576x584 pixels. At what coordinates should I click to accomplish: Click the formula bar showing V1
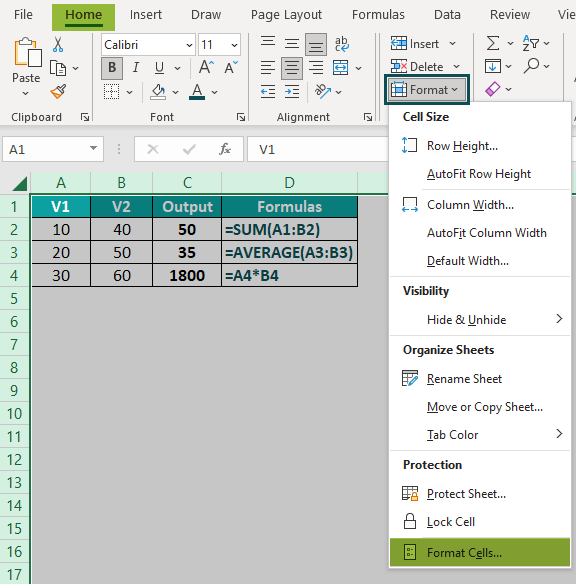pos(317,149)
